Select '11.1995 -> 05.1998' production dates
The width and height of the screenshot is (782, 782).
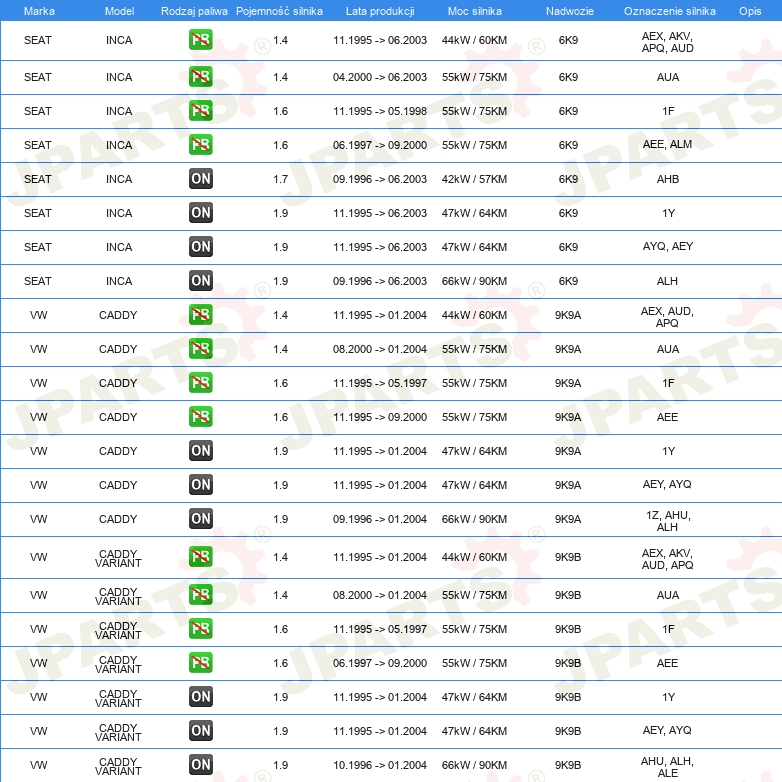pos(380,111)
